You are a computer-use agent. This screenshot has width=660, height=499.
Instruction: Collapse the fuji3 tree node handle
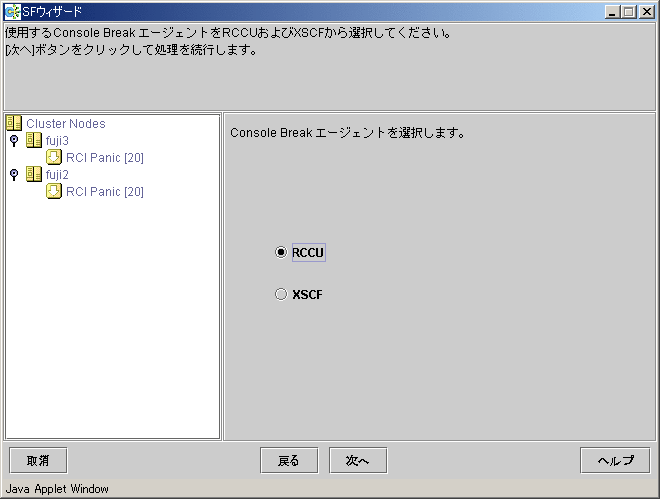click(x=14, y=141)
